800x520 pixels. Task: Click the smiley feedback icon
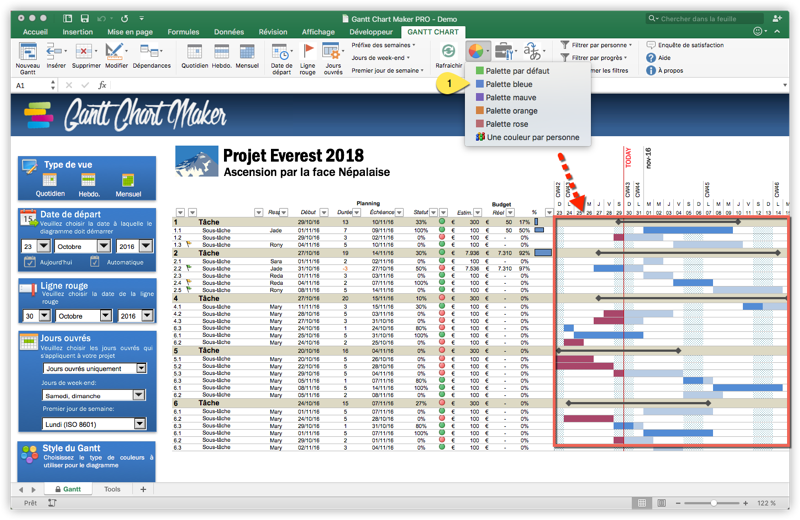tap(758, 32)
